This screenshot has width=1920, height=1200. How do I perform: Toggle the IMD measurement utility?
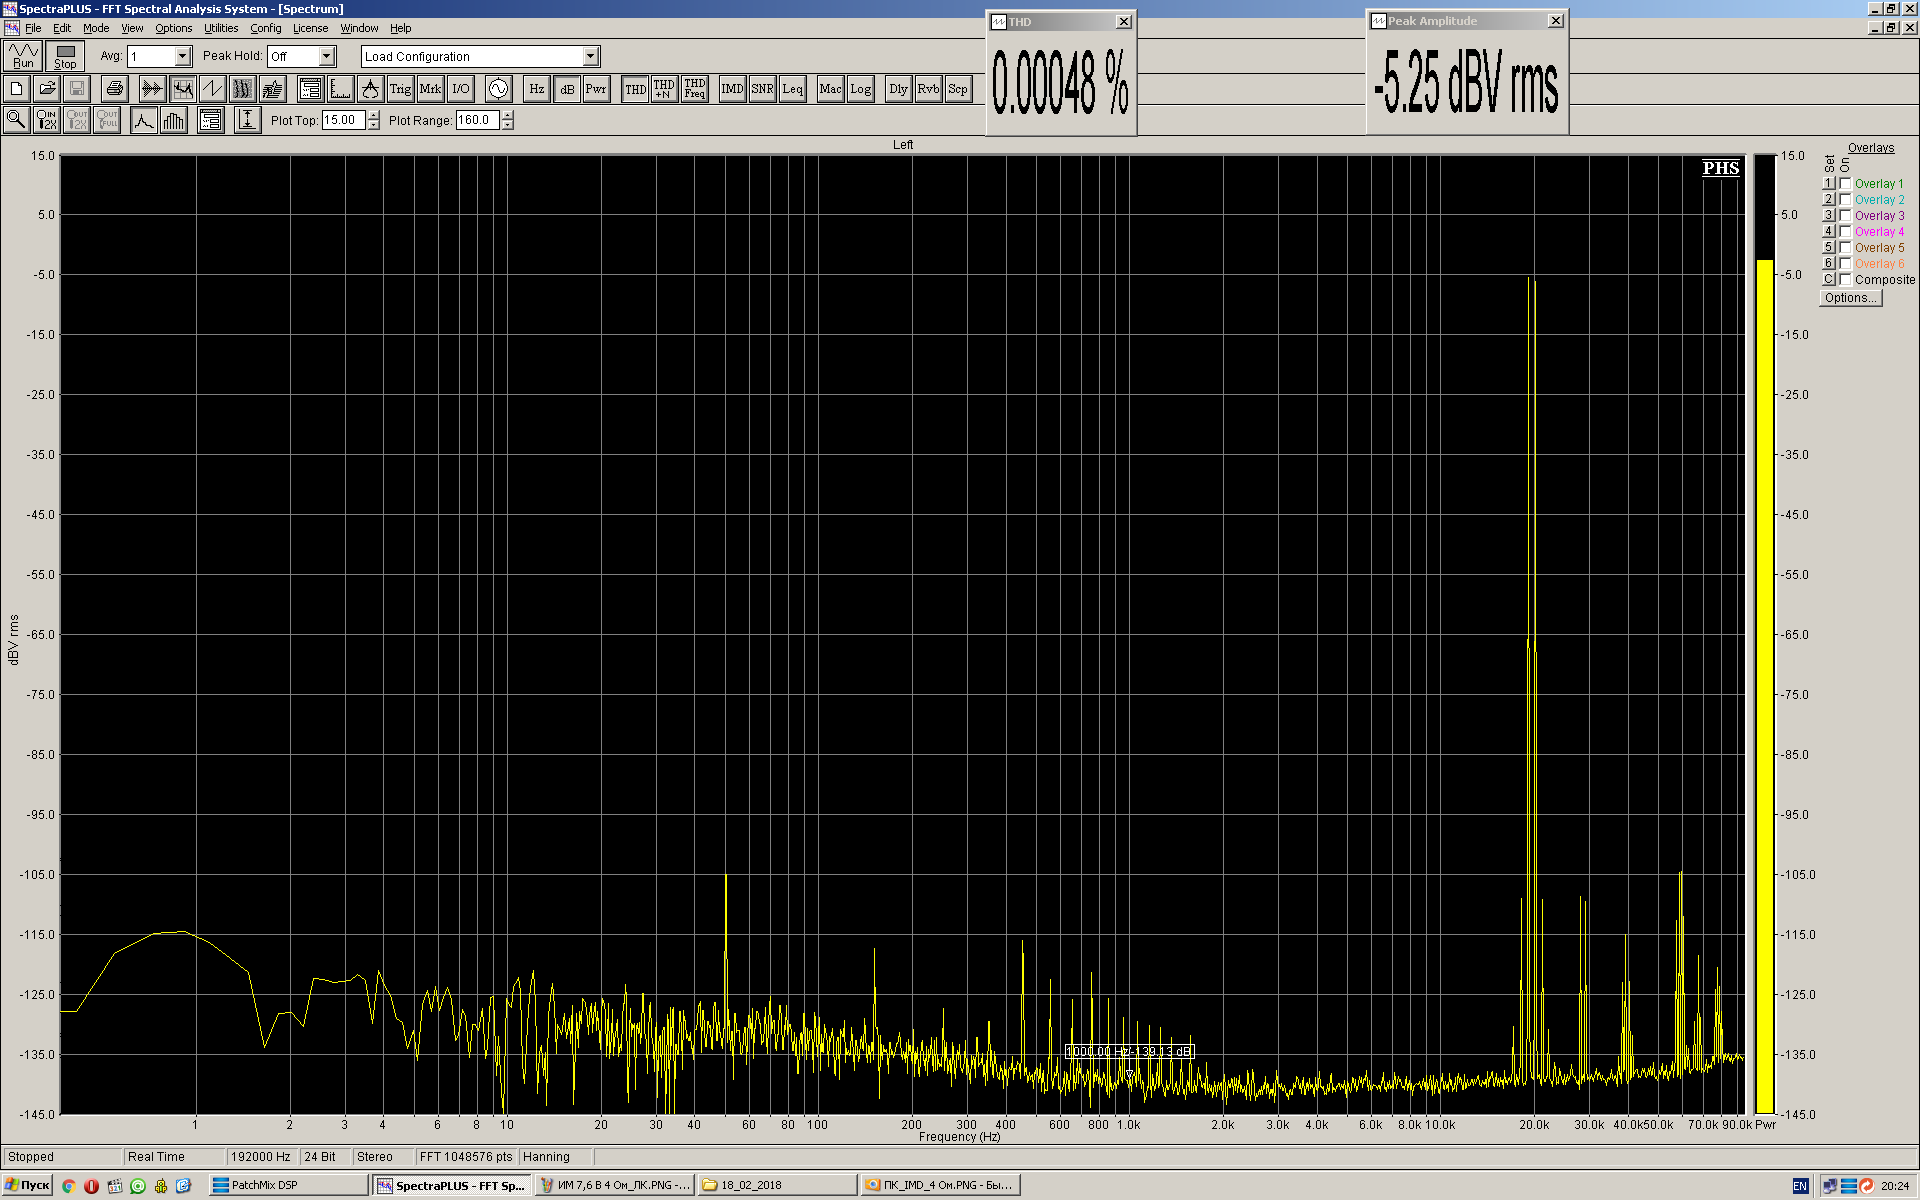pos(732,89)
